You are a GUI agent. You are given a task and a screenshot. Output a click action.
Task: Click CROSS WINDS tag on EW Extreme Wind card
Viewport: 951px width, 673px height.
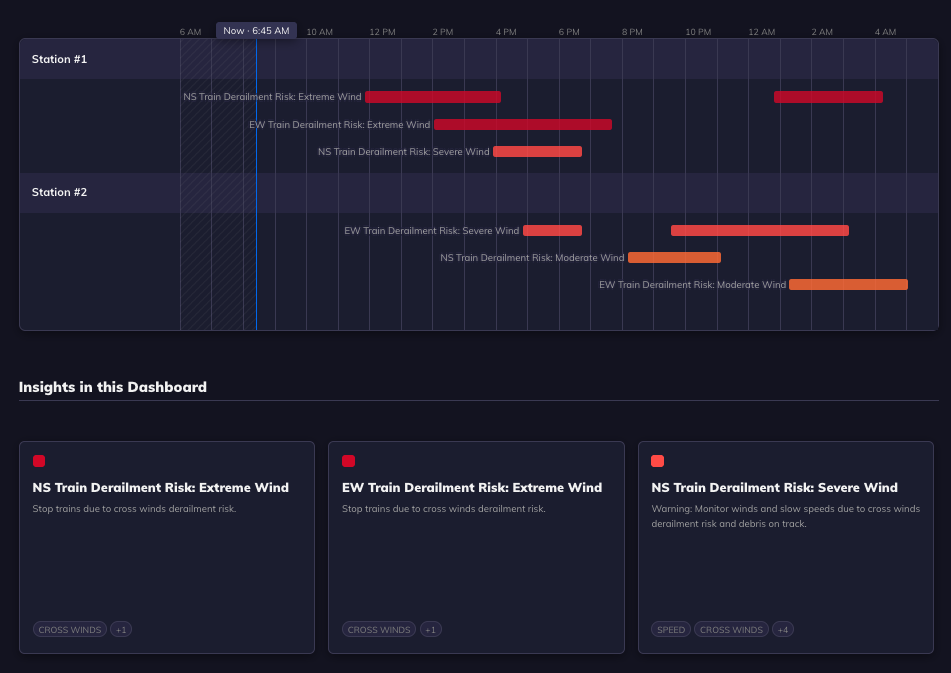click(x=379, y=629)
